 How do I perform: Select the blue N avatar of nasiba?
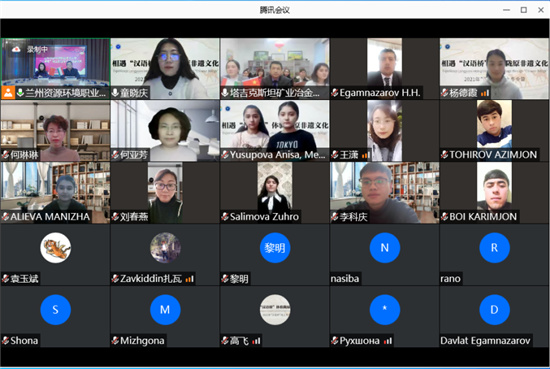pos(385,248)
